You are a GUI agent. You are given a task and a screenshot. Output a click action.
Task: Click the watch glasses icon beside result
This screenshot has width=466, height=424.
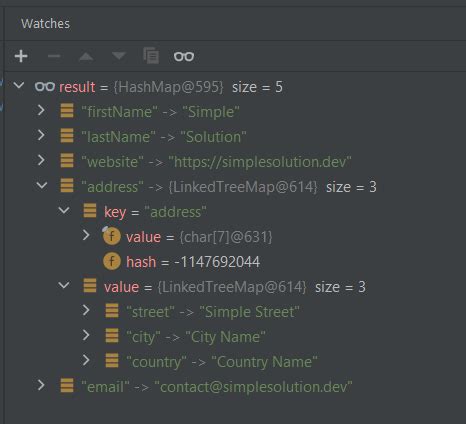(45, 87)
